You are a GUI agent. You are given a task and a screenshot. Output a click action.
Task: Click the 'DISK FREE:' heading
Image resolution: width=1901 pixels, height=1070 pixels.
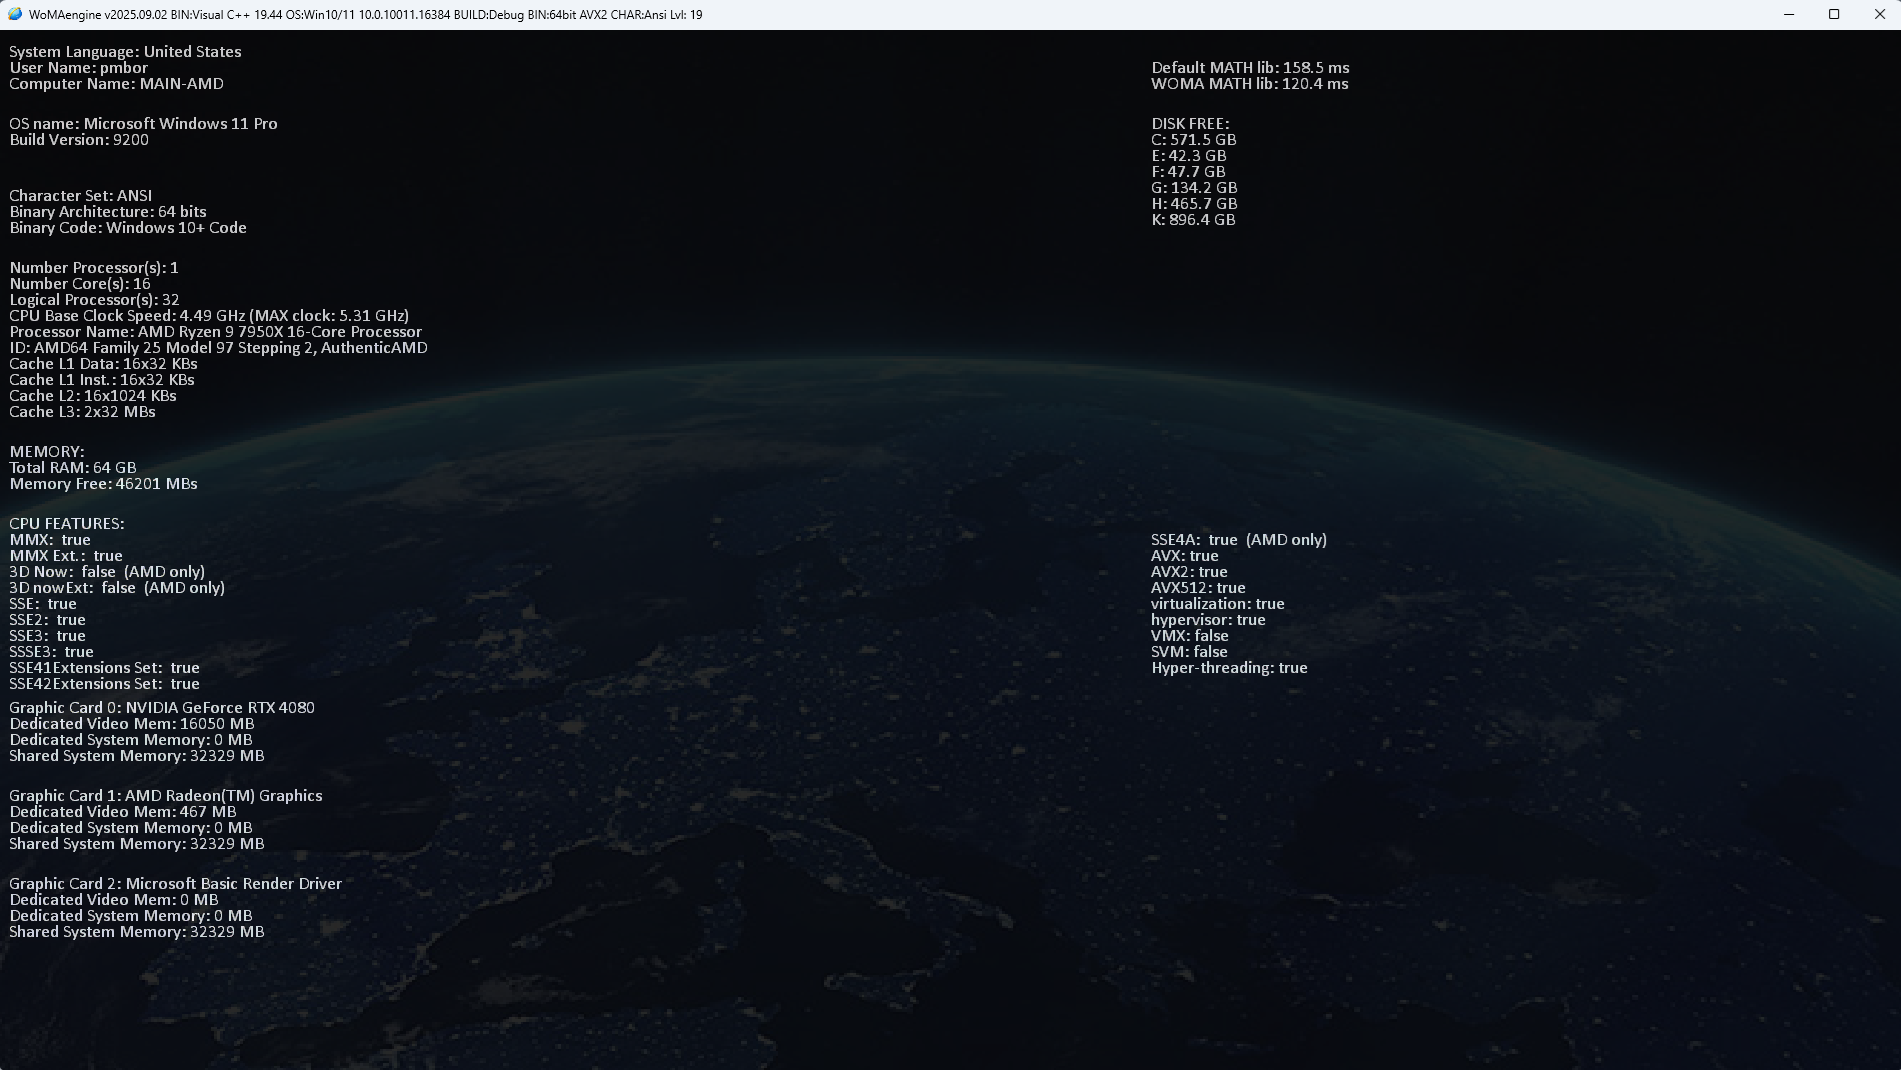1190,124
